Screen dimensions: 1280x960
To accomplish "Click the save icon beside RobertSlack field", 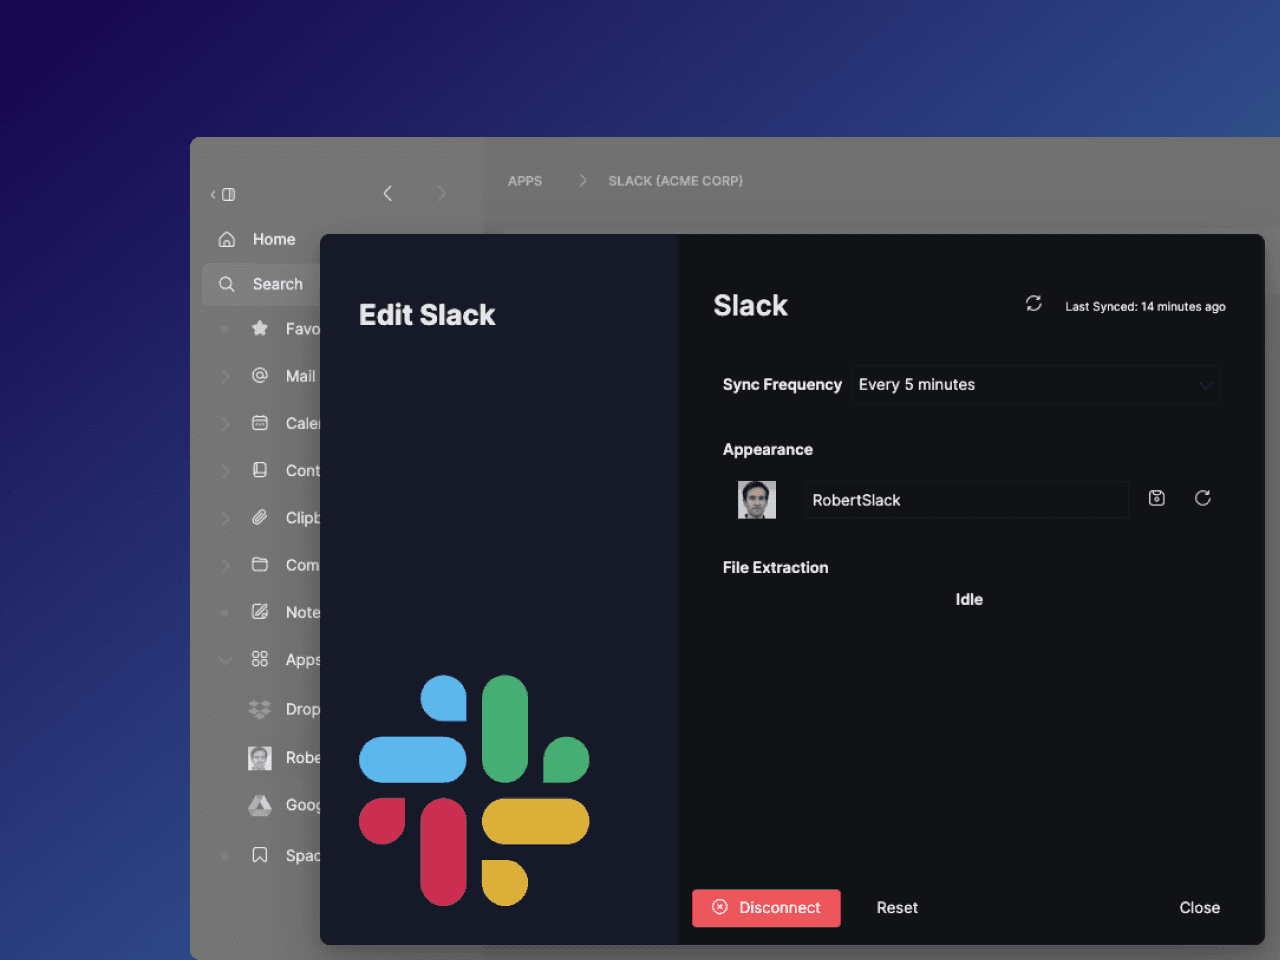I will (x=1157, y=498).
